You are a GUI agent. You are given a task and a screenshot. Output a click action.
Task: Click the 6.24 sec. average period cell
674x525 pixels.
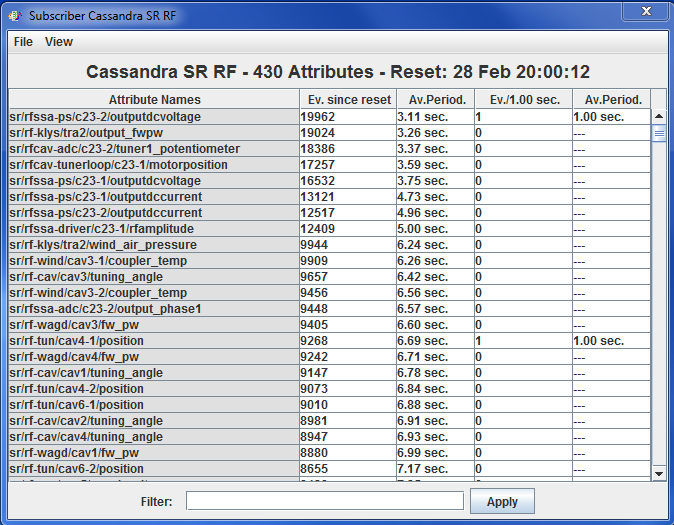point(436,245)
